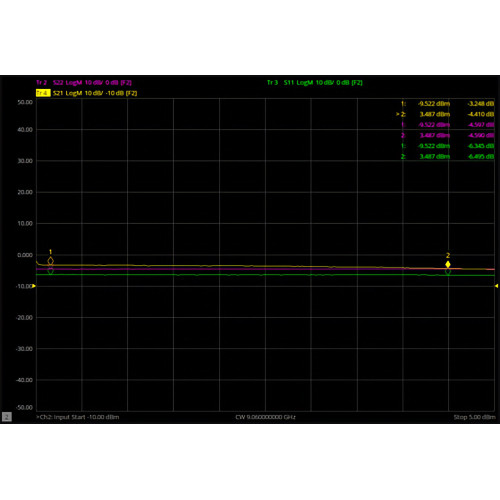The height and width of the screenshot is (500, 500).
Task: Click the Ch2 Input Start -10.00 dBm field
Action: click(x=78, y=417)
